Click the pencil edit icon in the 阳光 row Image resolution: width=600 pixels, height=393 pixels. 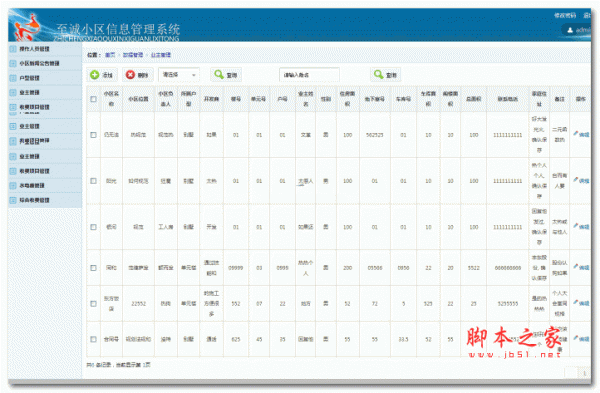tap(576, 180)
